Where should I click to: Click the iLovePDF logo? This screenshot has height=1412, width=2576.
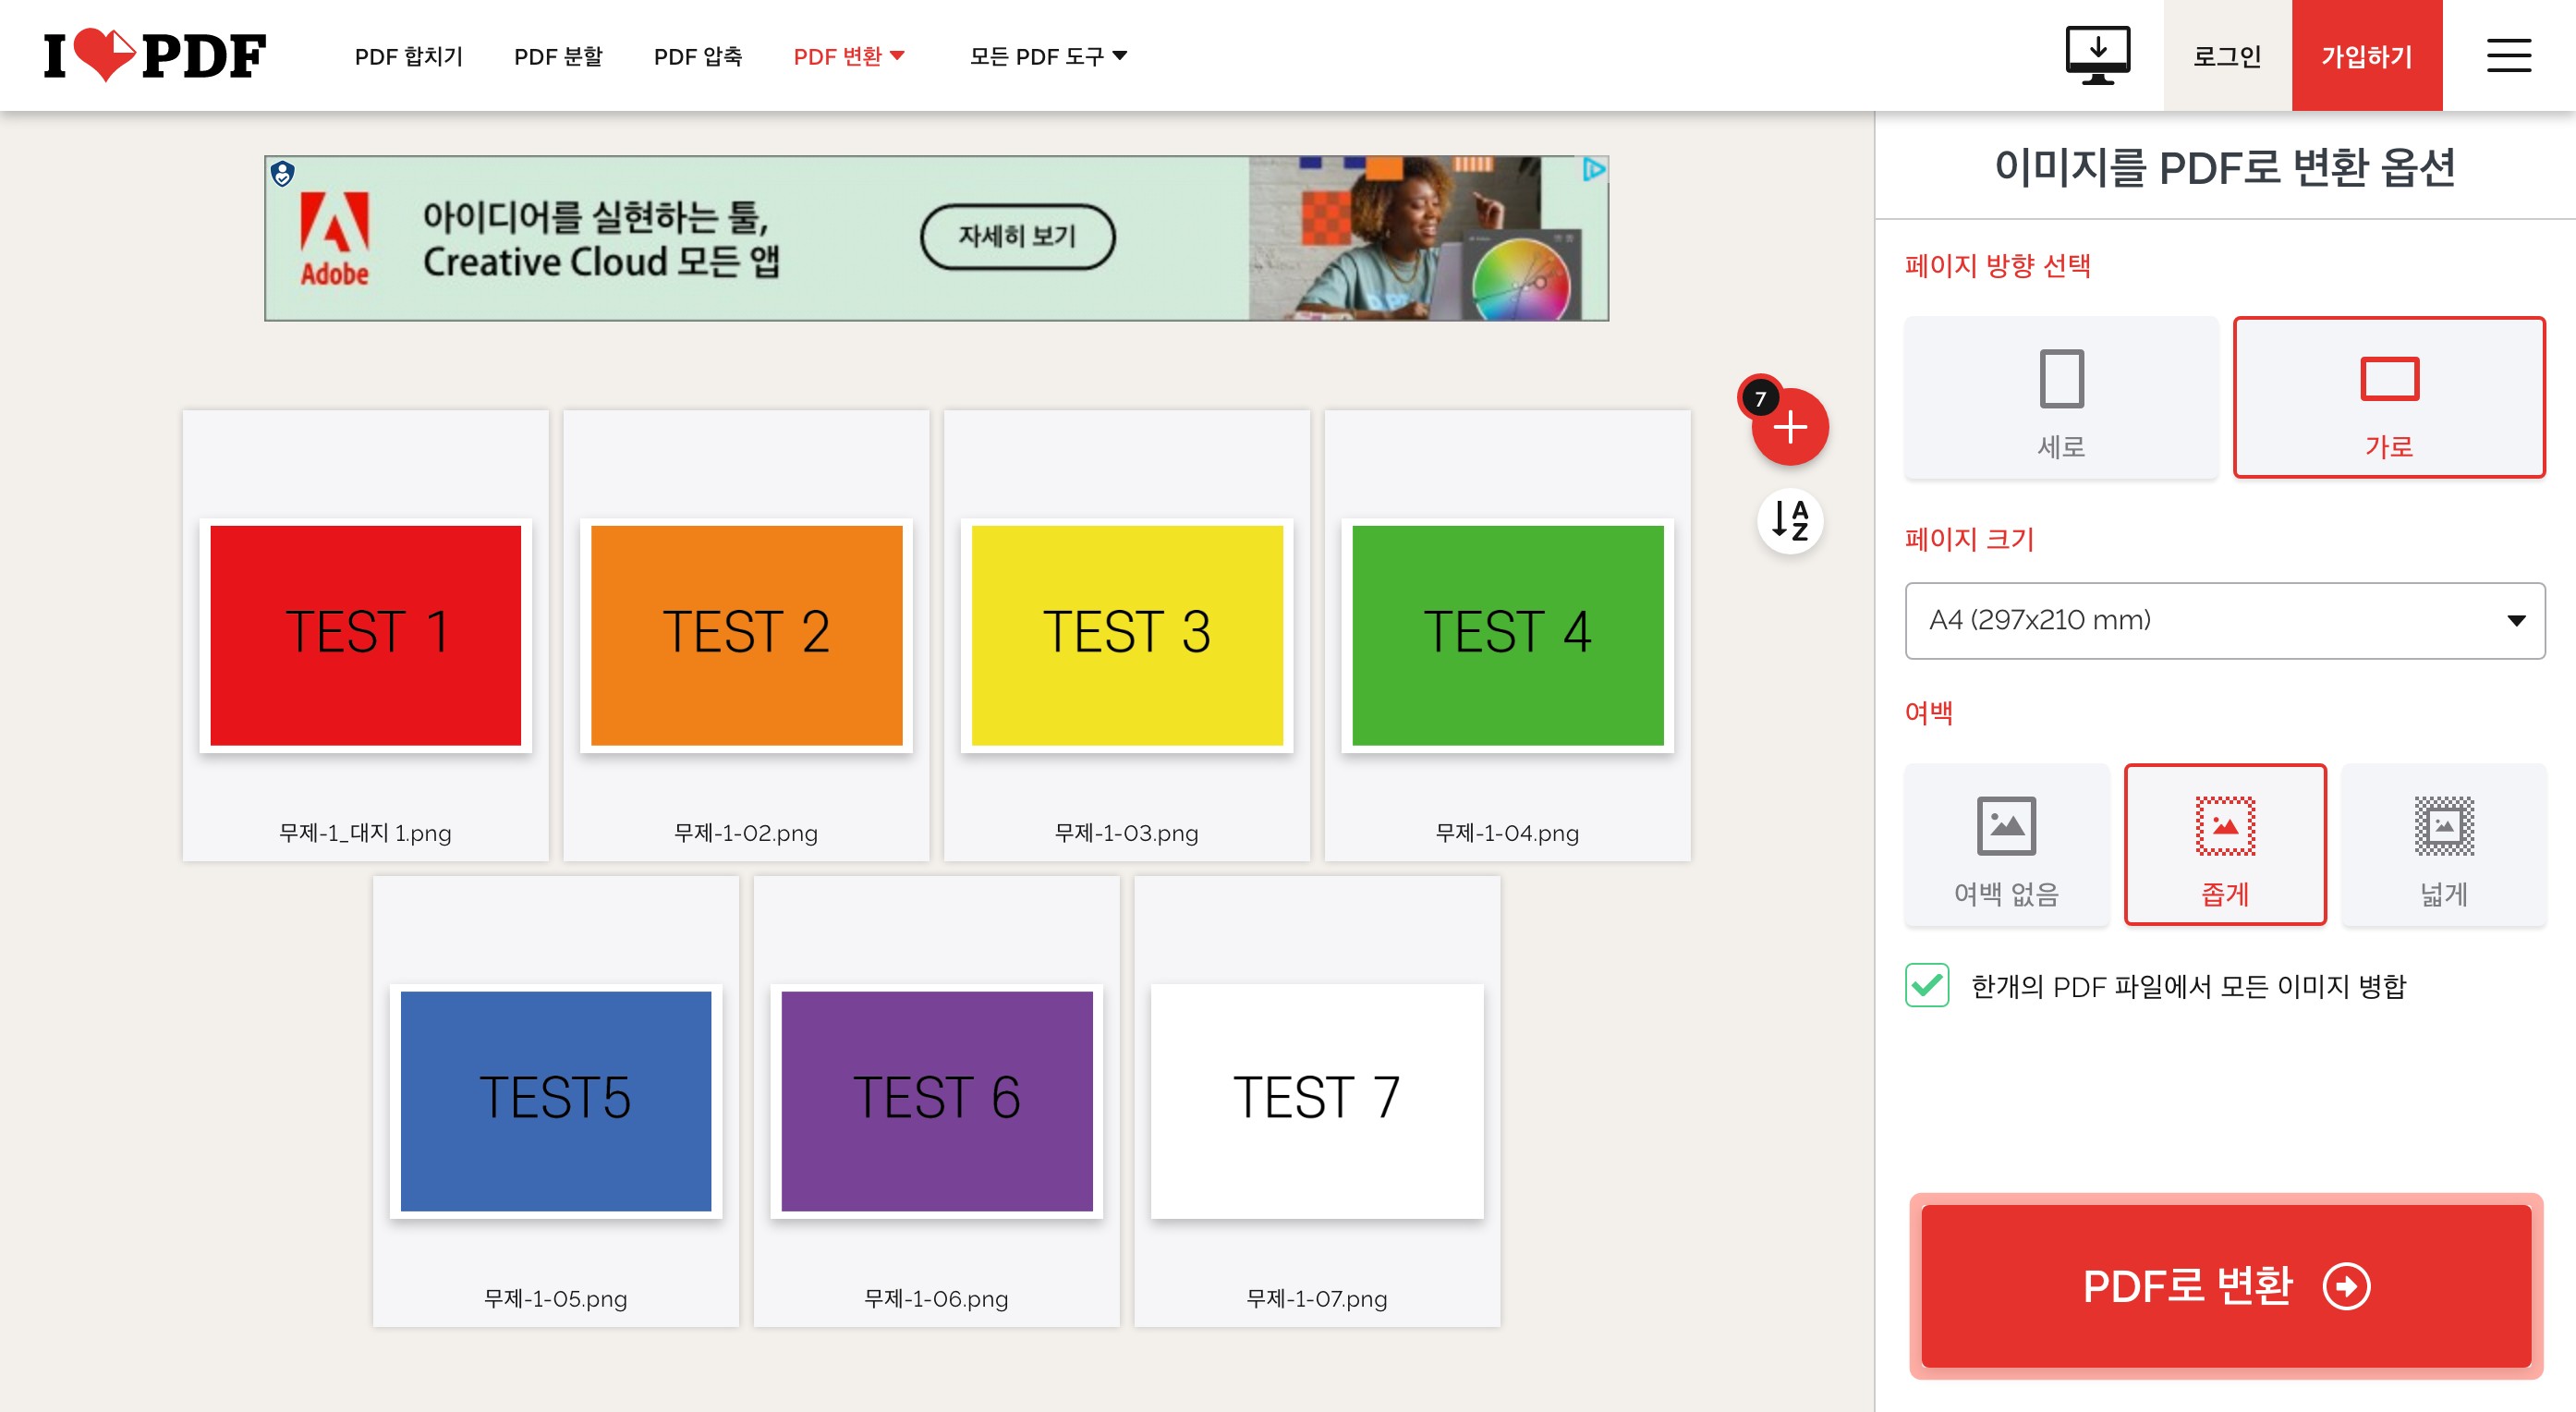pos(155,55)
